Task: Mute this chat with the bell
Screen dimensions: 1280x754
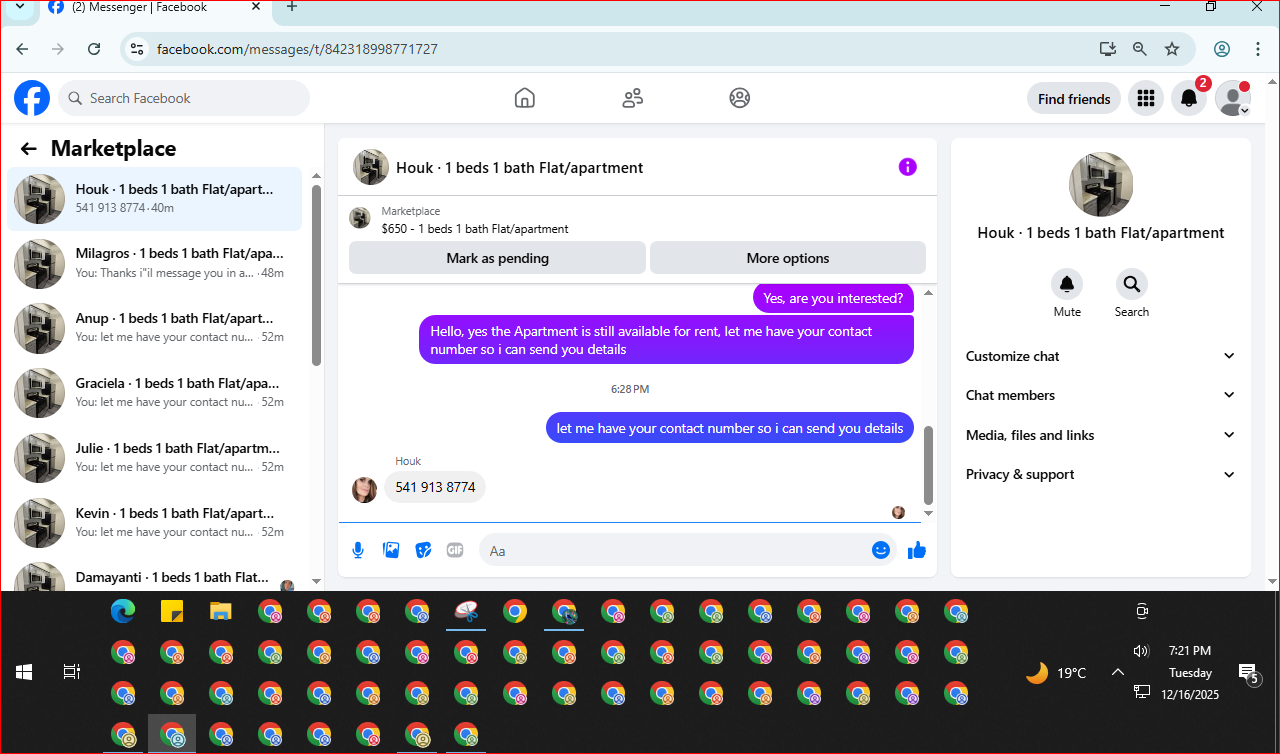Action: coord(1067,285)
